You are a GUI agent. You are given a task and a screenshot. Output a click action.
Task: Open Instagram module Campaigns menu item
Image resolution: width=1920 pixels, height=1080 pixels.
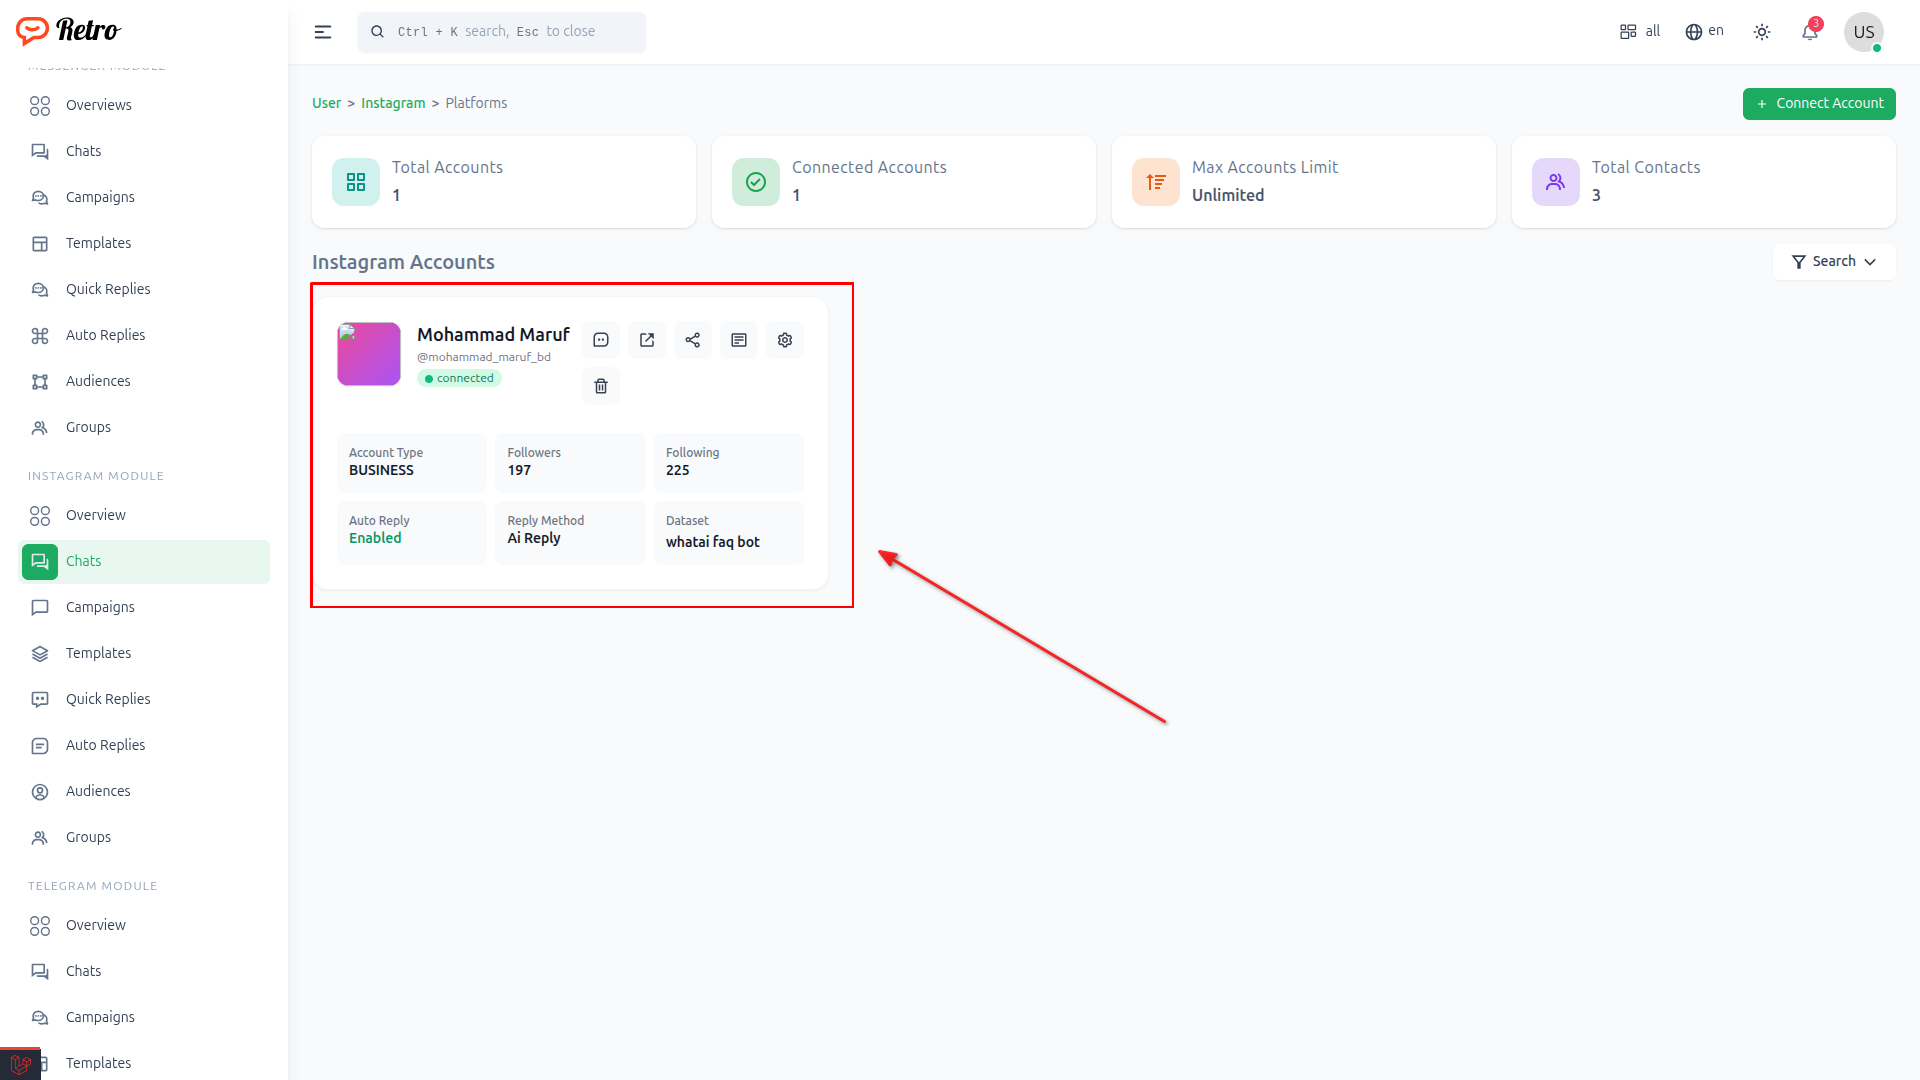click(100, 607)
